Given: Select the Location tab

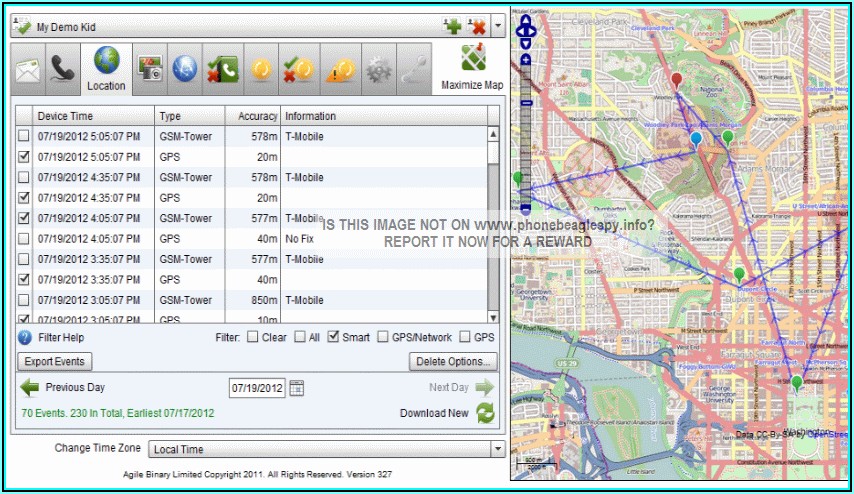Looking at the screenshot, I should pos(107,70).
